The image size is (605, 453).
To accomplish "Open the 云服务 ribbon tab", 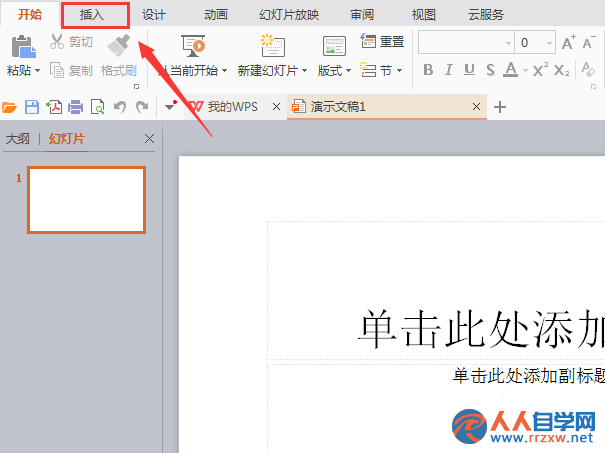I will (486, 15).
